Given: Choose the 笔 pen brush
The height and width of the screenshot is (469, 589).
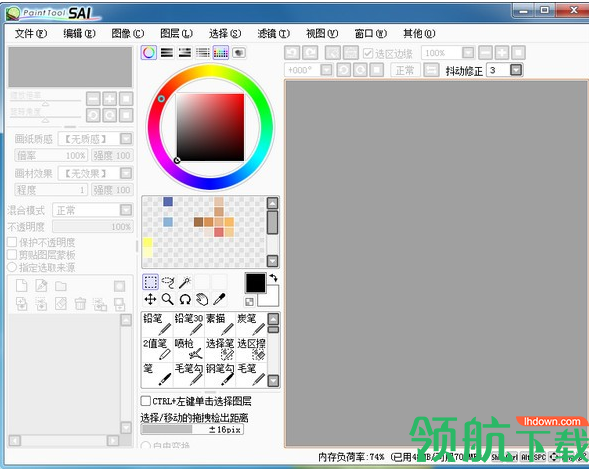Looking at the screenshot, I should point(157,374).
